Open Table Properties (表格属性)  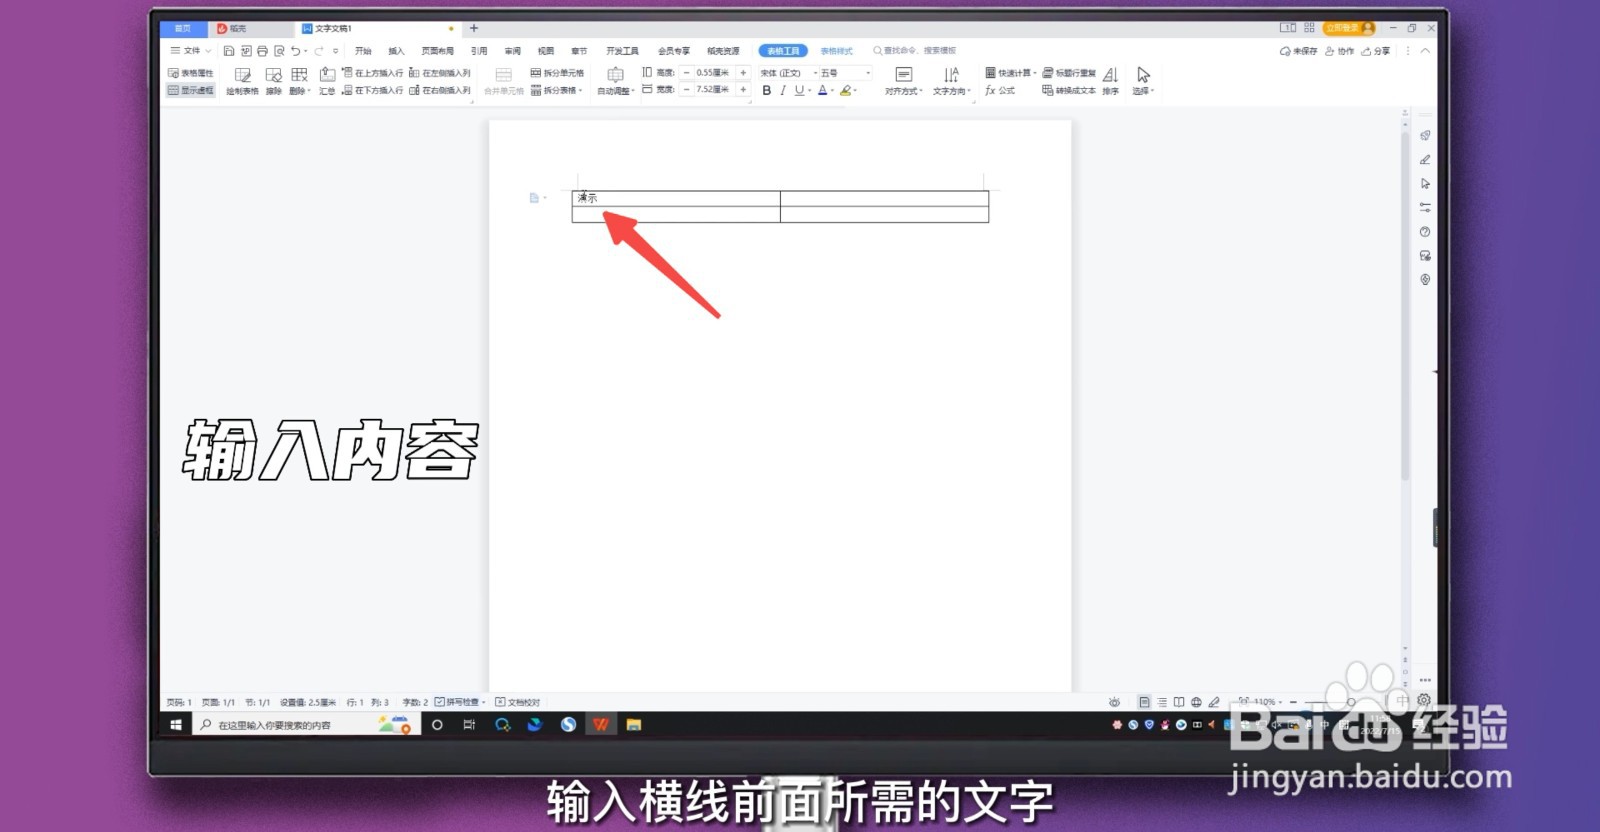(x=191, y=73)
